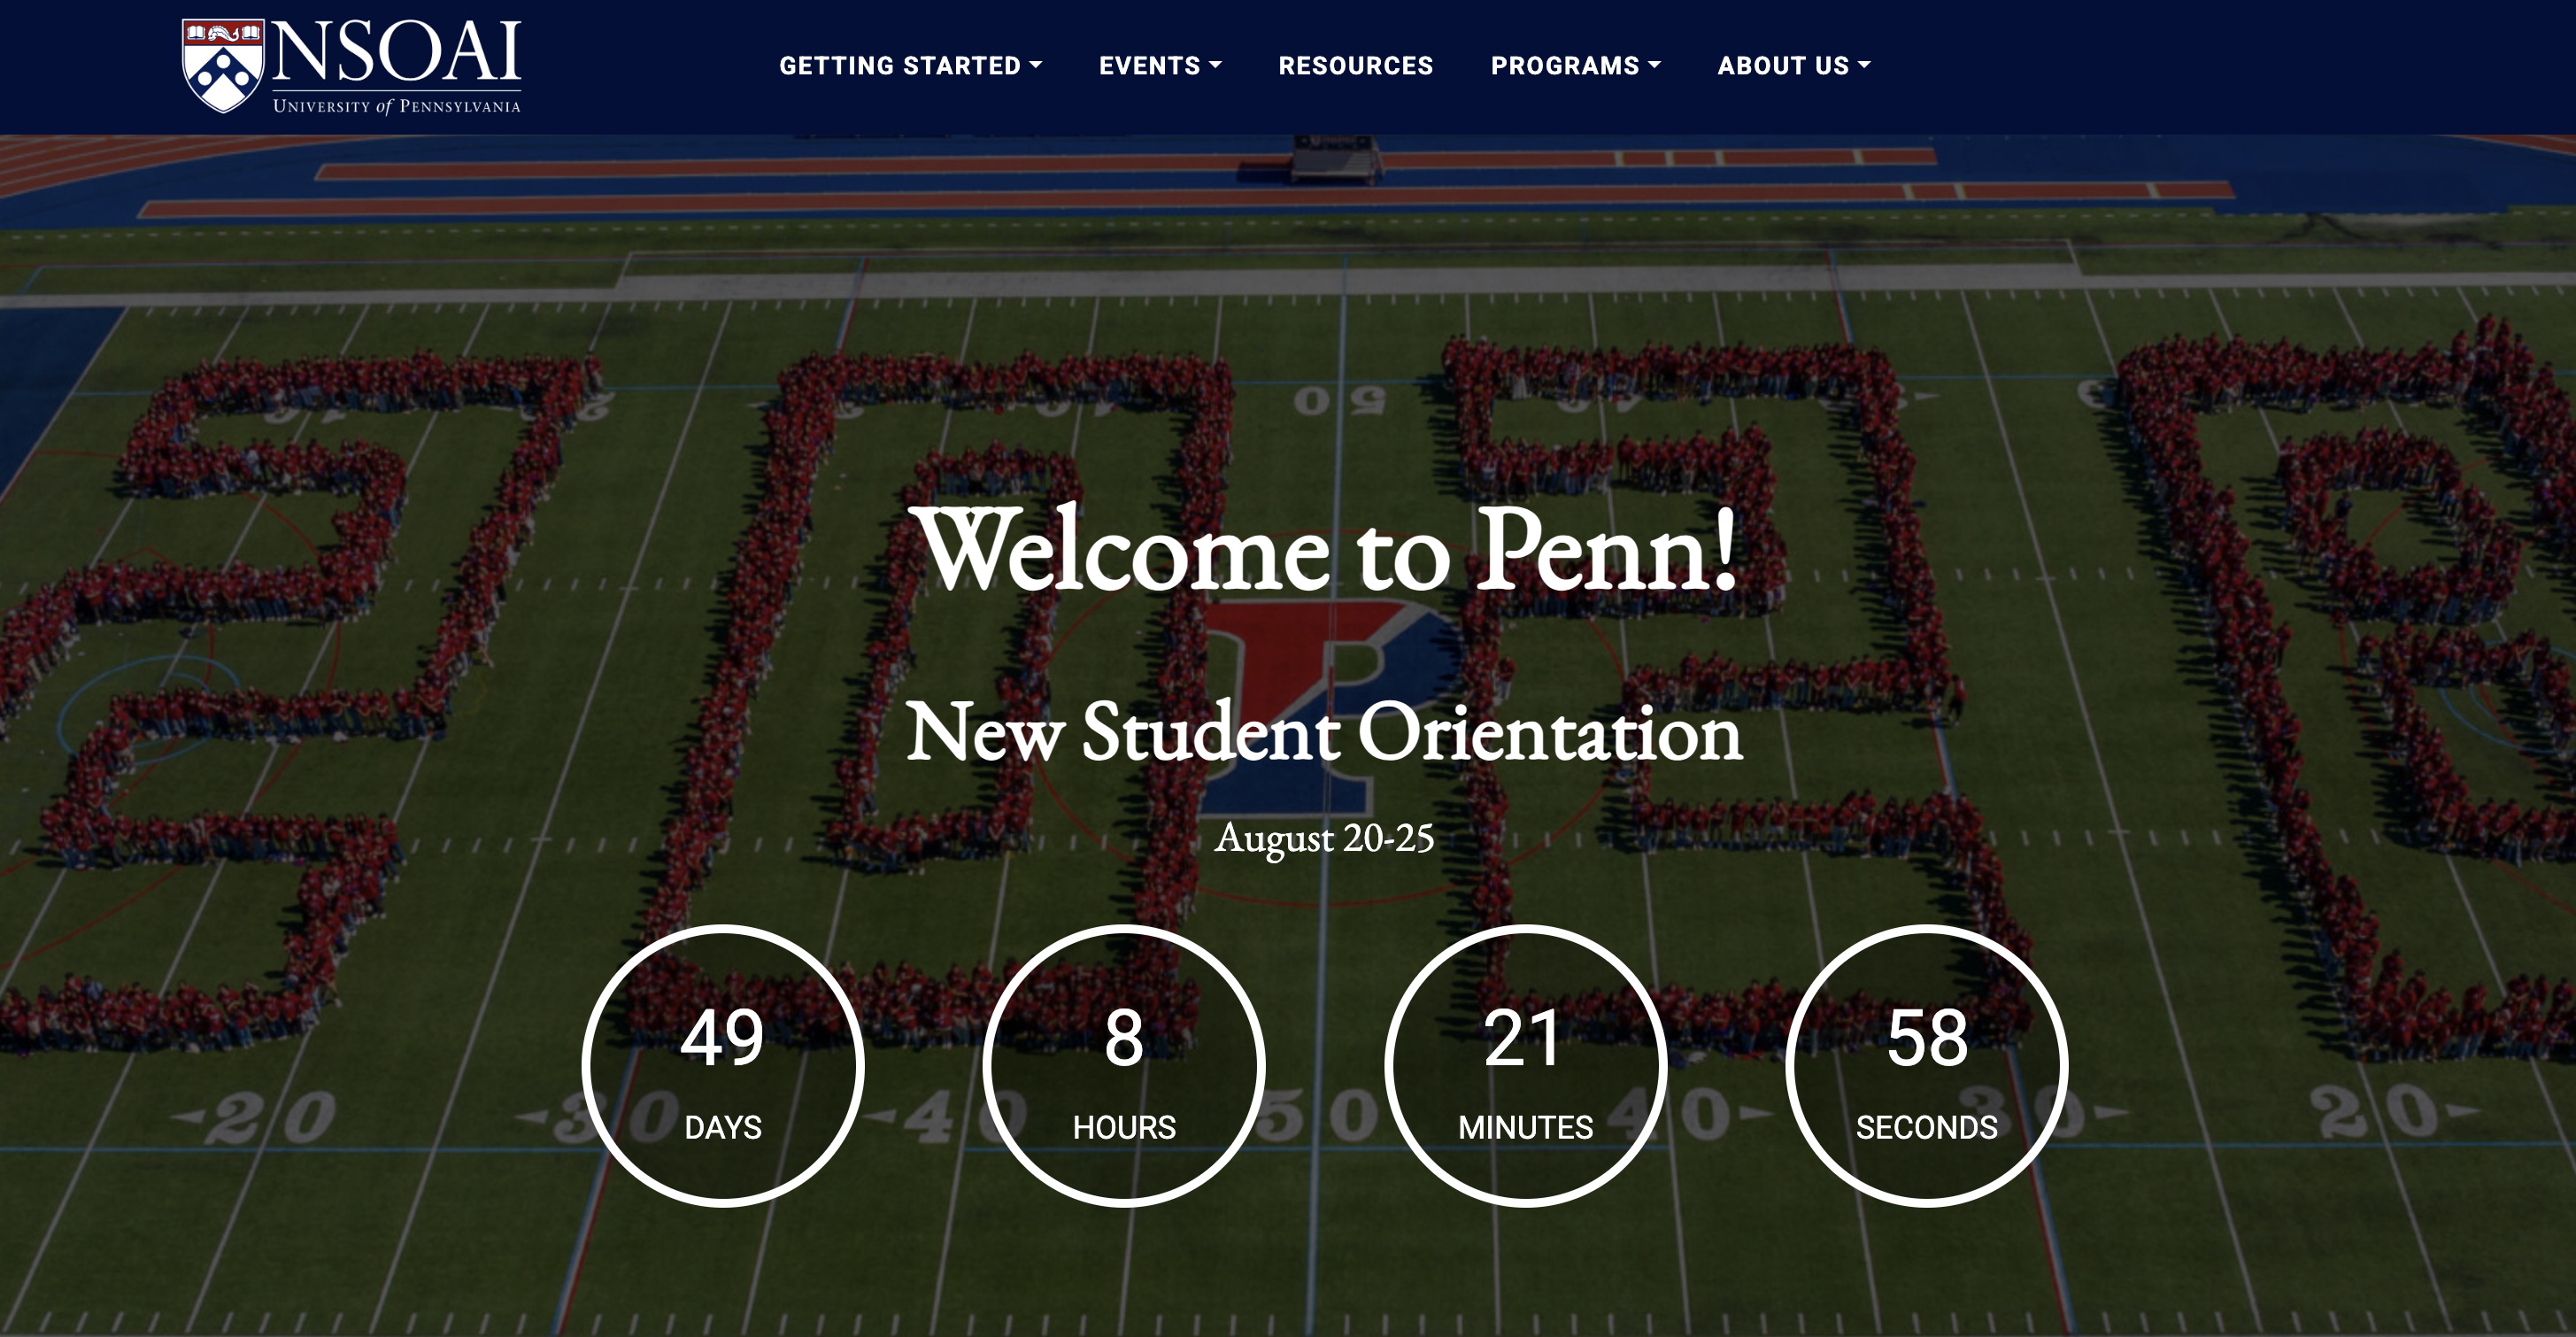This screenshot has height=1337, width=2576.
Task: Expand the caret beside Programs
Action: [1655, 65]
